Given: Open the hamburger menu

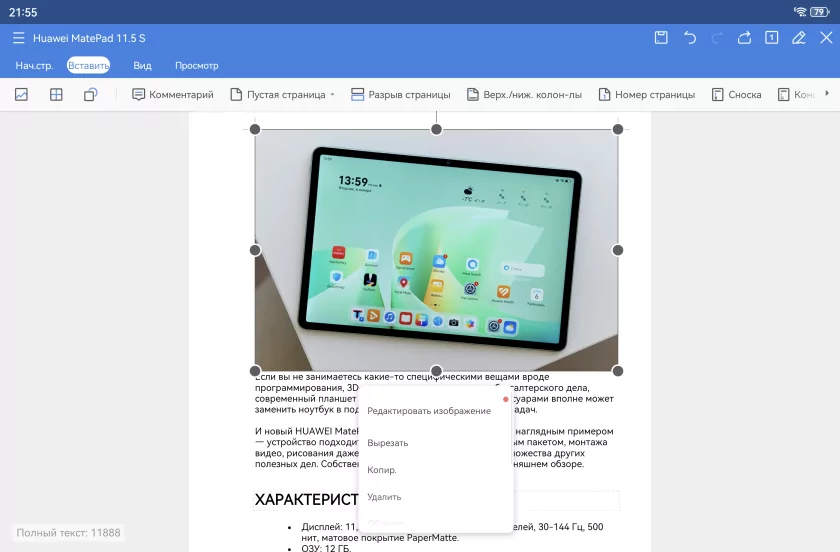Looking at the screenshot, I should tap(19, 38).
